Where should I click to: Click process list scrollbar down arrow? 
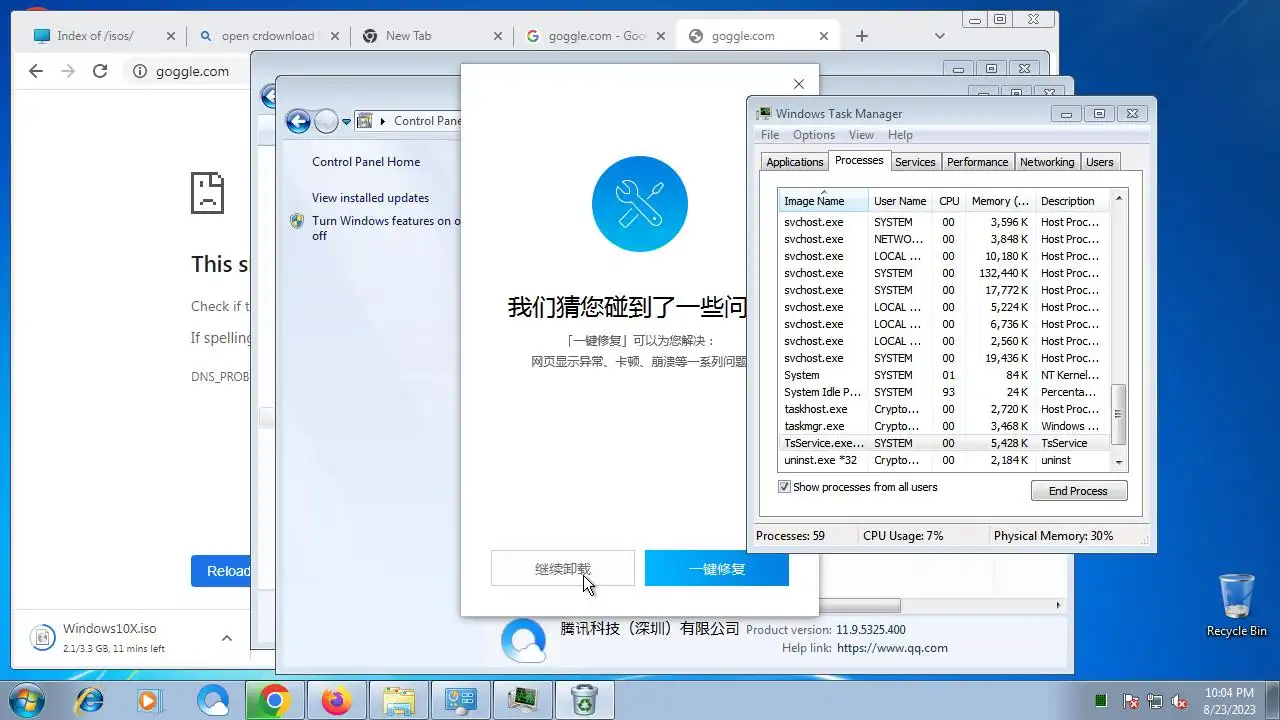1119,462
